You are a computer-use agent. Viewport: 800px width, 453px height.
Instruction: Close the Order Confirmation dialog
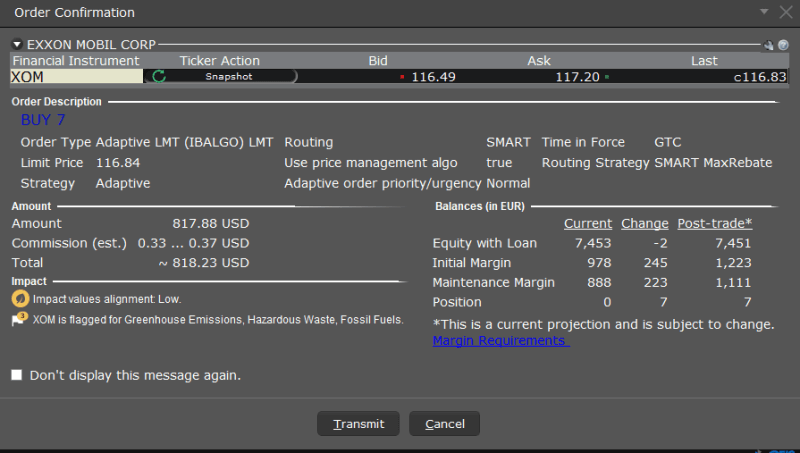[x=786, y=12]
